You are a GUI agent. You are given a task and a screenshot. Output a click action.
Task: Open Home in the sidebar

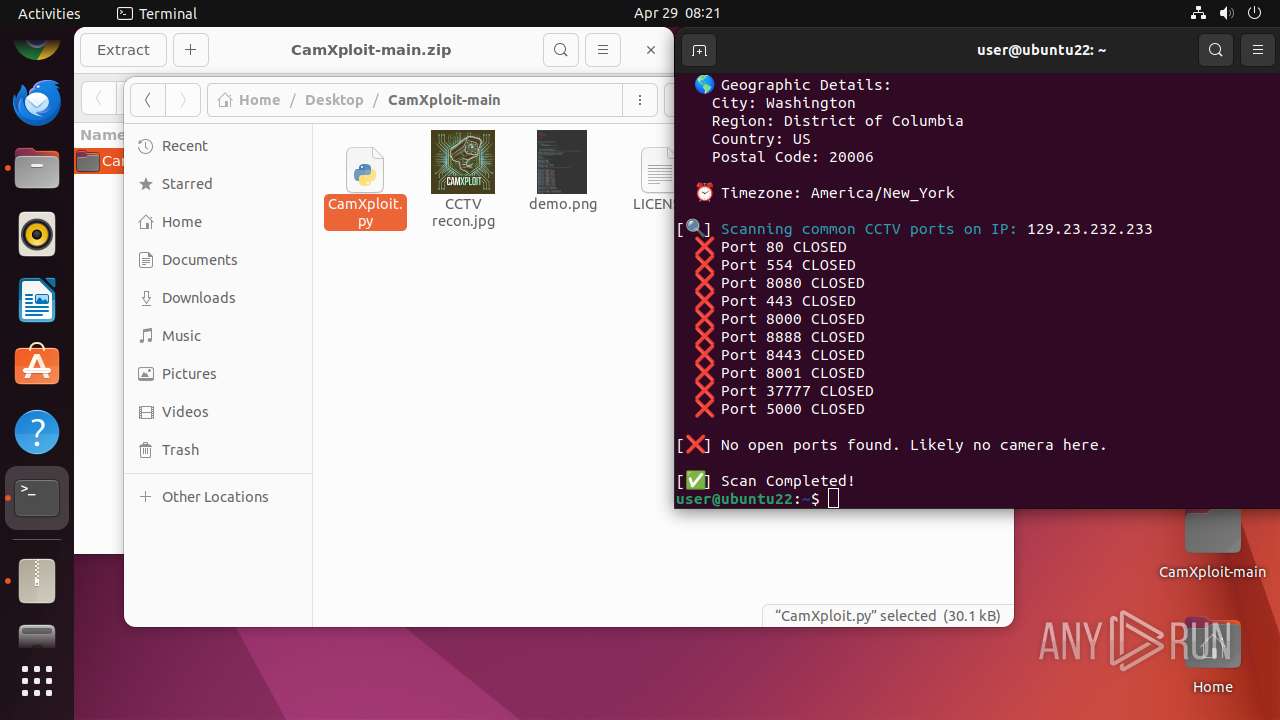coord(218,222)
